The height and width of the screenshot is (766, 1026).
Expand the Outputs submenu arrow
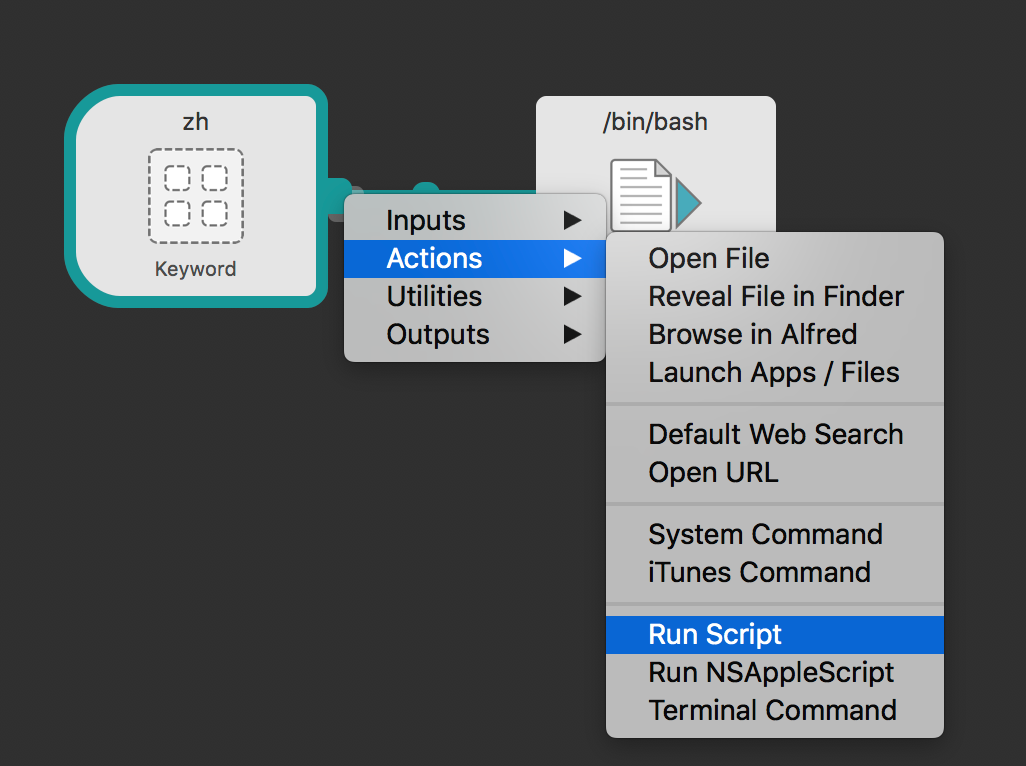tap(573, 334)
